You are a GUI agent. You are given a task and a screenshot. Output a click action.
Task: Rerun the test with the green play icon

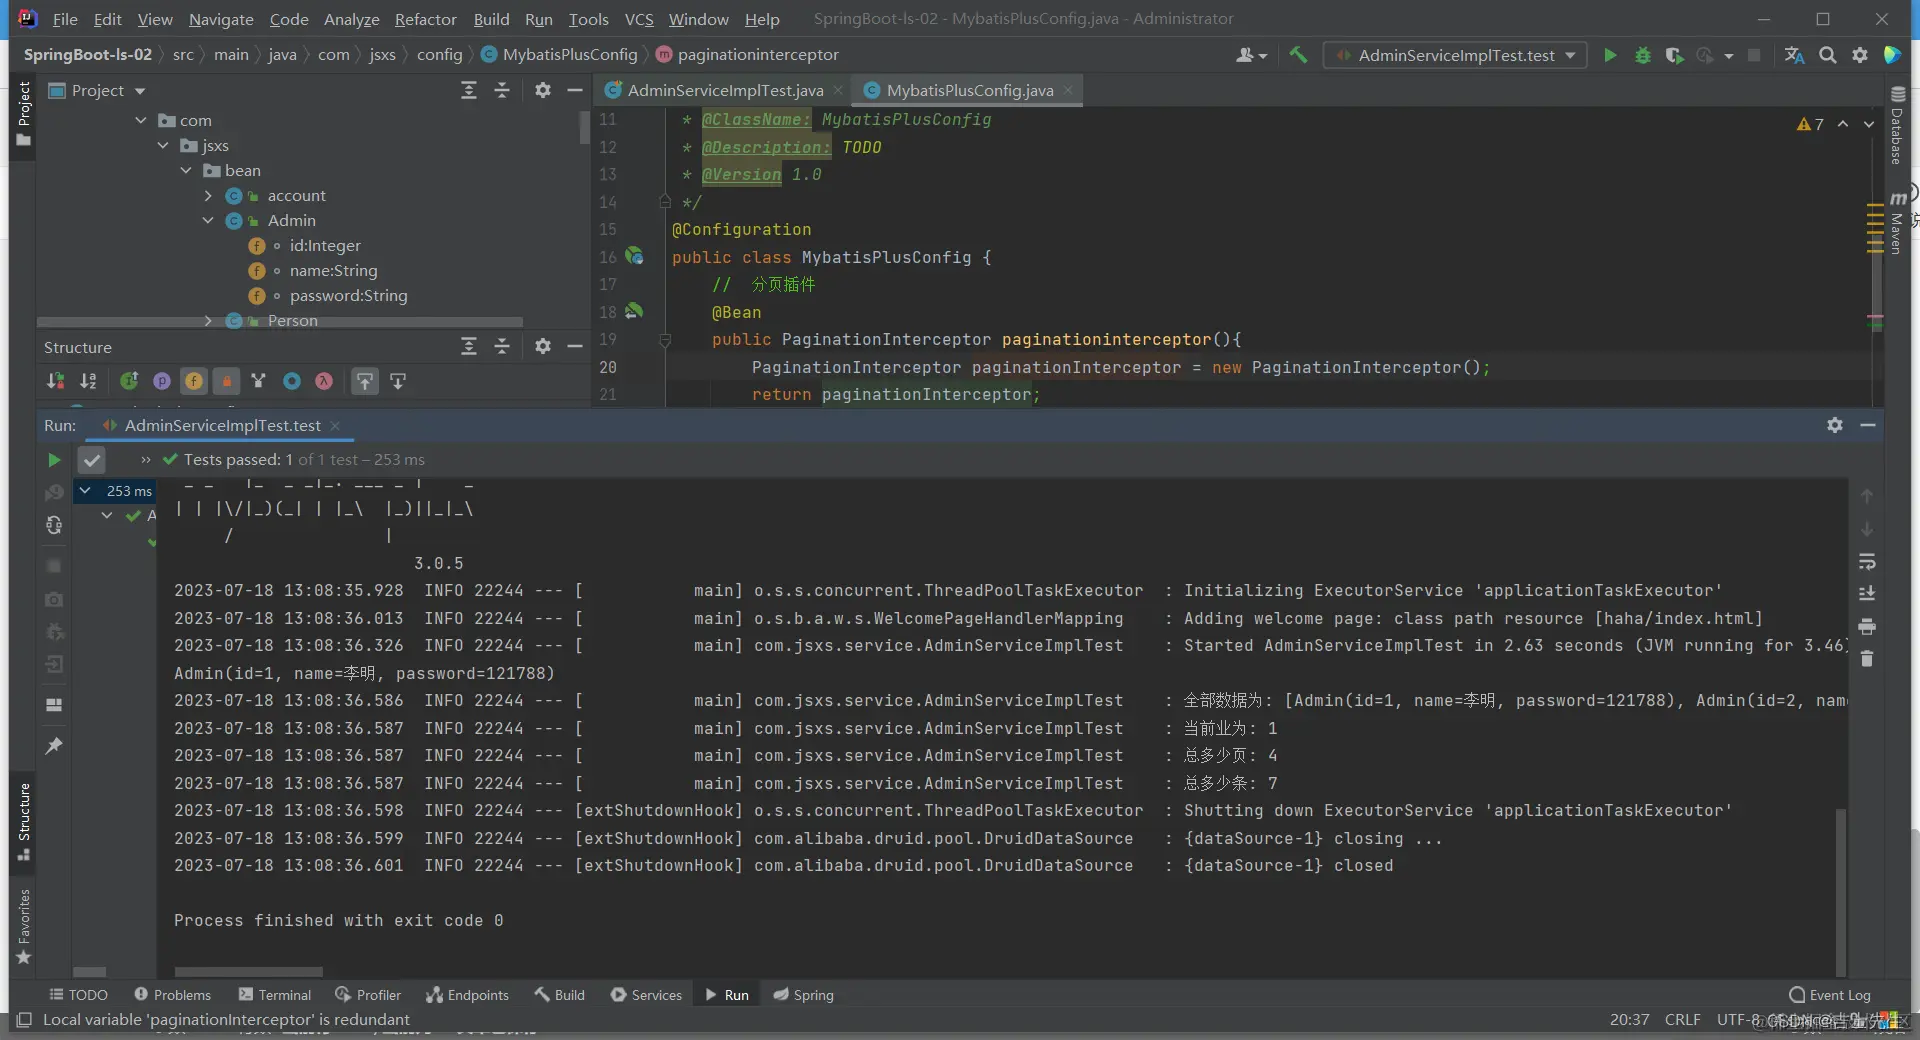[x=54, y=460]
